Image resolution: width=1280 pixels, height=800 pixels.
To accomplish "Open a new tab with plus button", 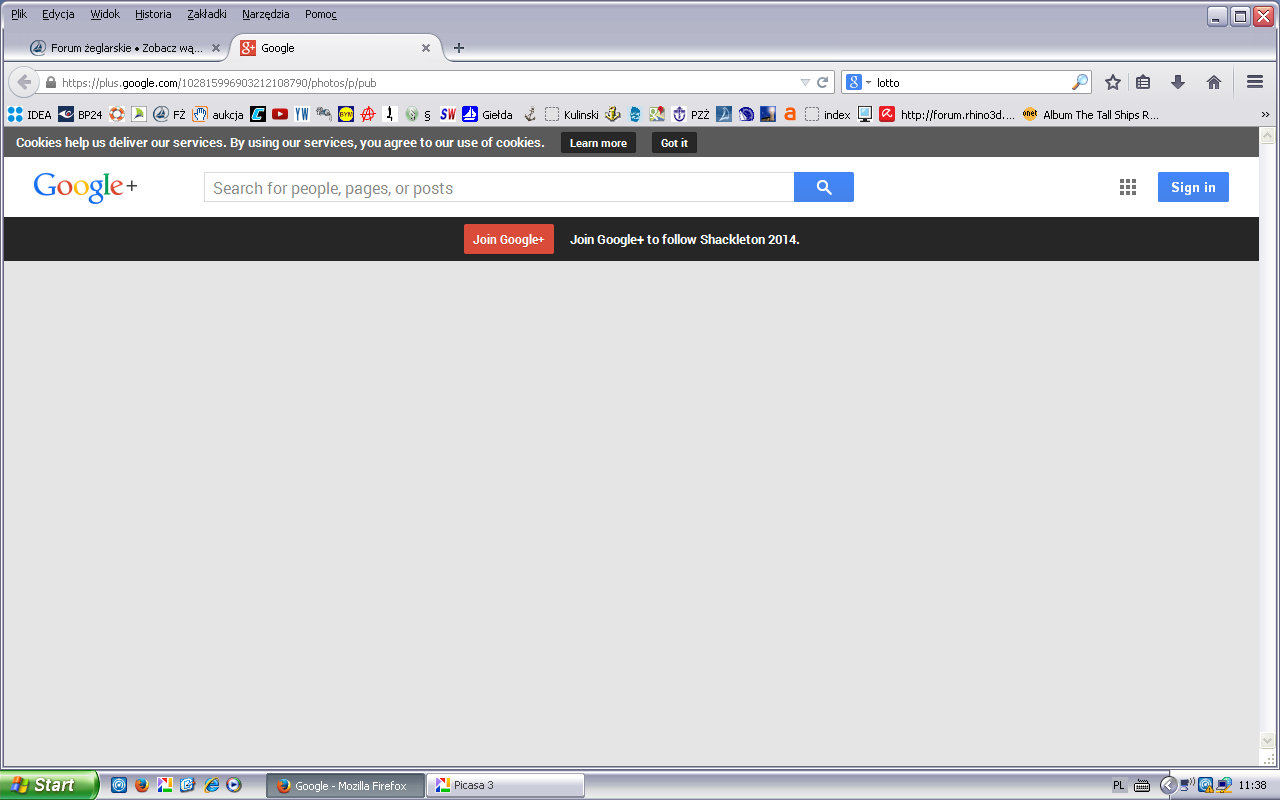I will tap(459, 47).
